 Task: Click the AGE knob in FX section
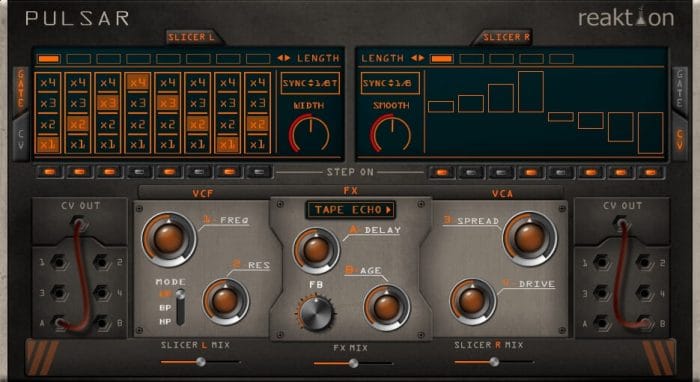[387, 307]
